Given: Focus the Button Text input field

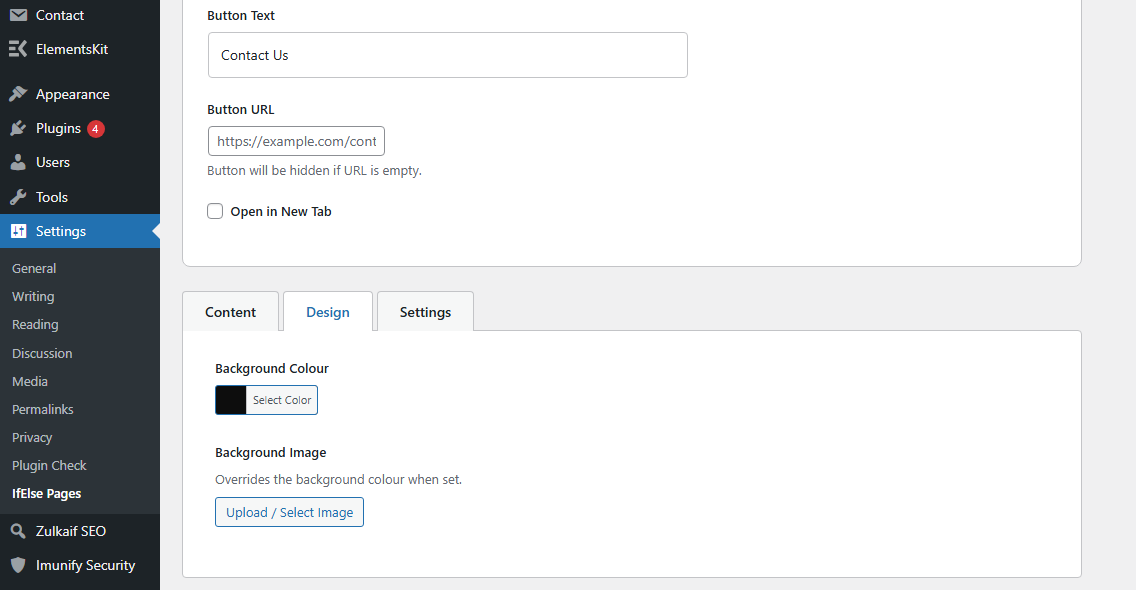Looking at the screenshot, I should click(x=447, y=55).
